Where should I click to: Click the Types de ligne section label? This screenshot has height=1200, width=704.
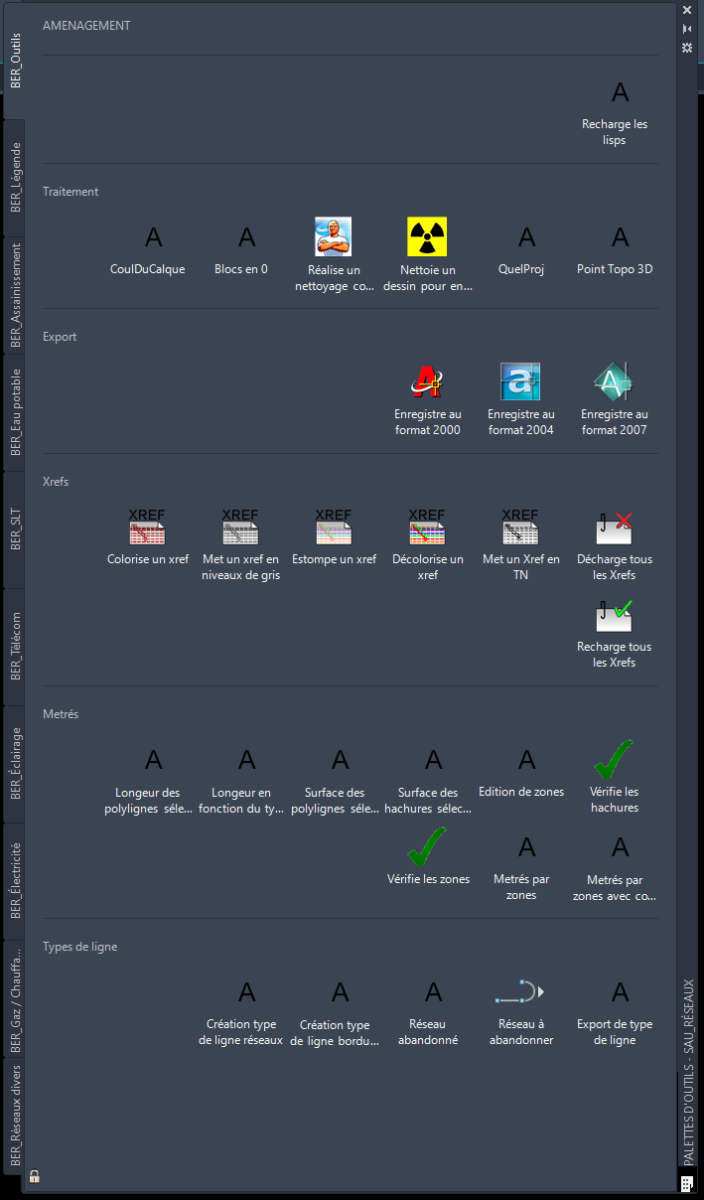coord(80,946)
